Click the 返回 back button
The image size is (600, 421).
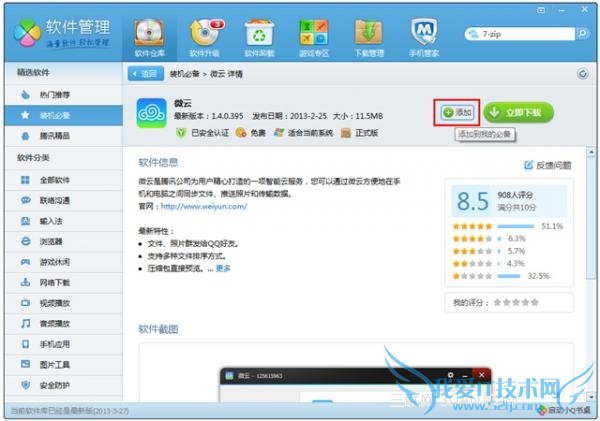(x=145, y=74)
